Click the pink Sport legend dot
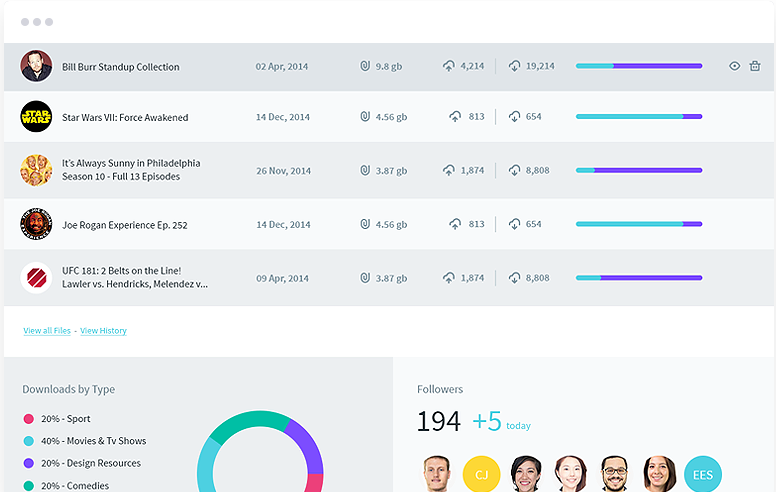The height and width of the screenshot is (493, 776). click(28, 419)
